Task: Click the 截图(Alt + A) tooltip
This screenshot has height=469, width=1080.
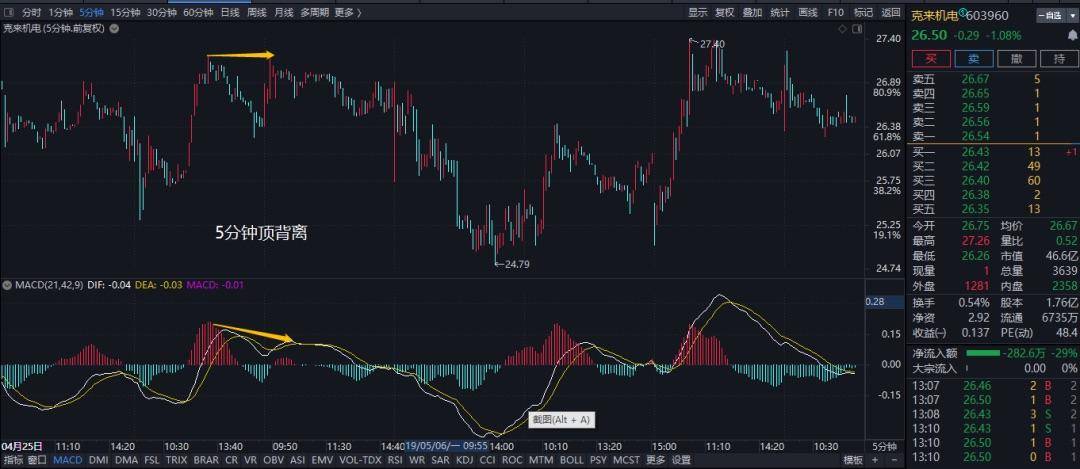Action: (561, 419)
